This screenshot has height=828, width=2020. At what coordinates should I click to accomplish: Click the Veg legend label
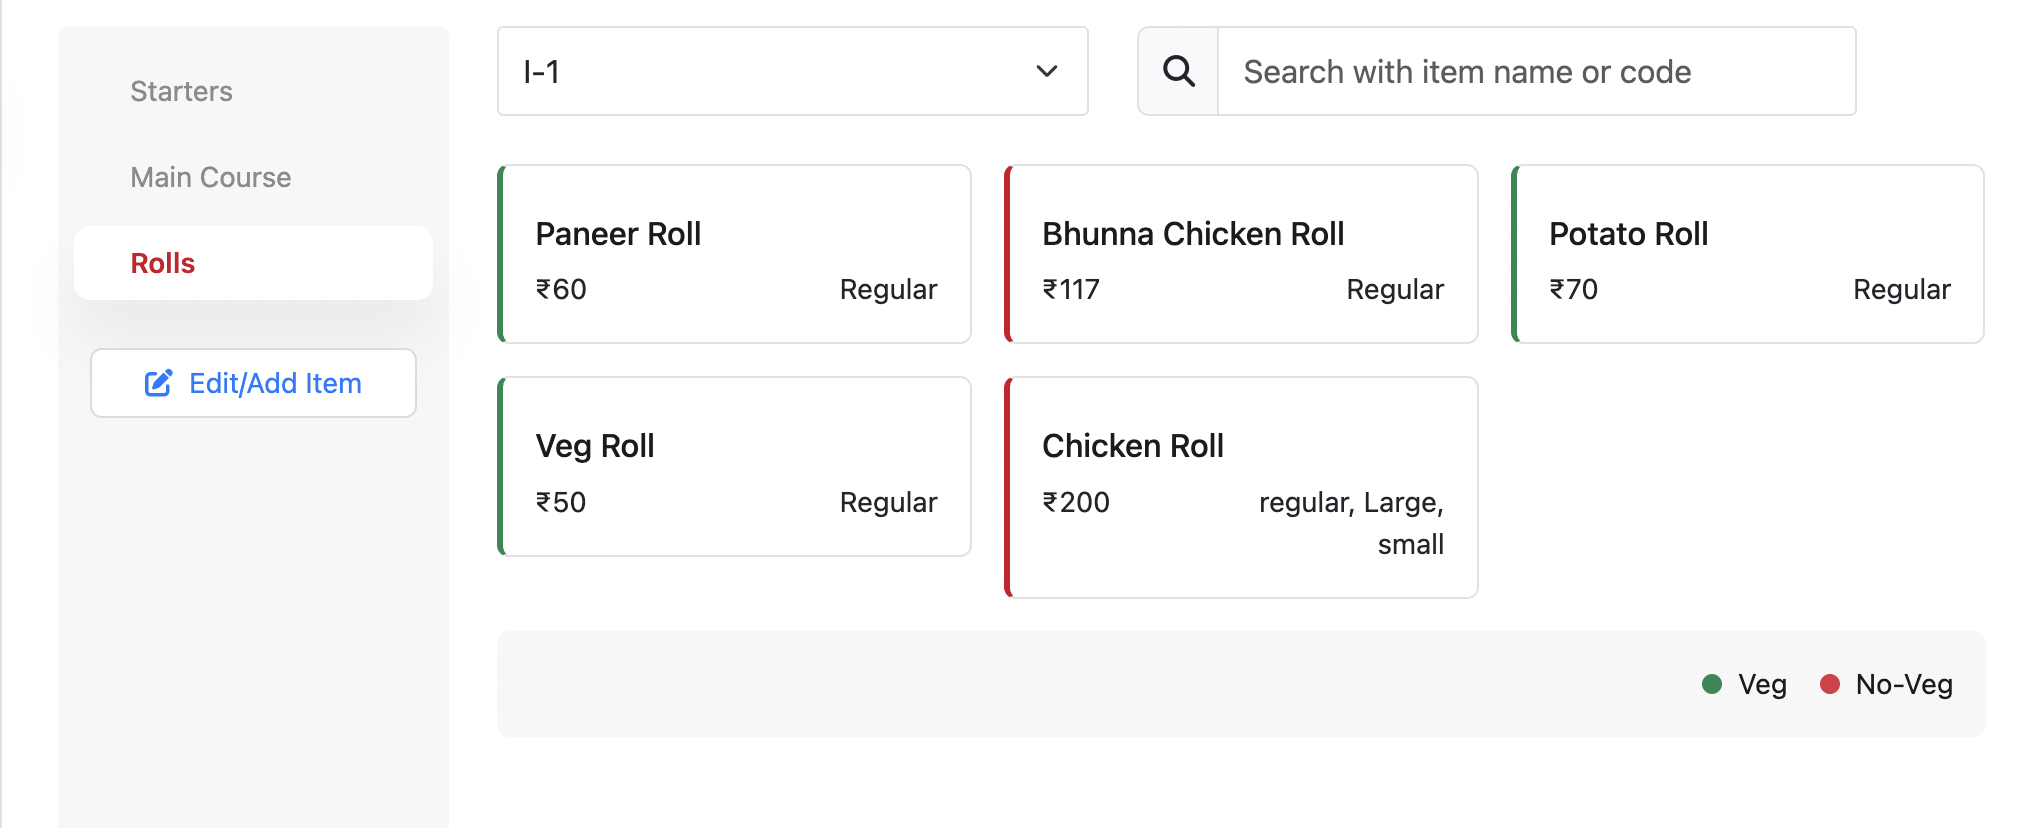coord(1762,684)
